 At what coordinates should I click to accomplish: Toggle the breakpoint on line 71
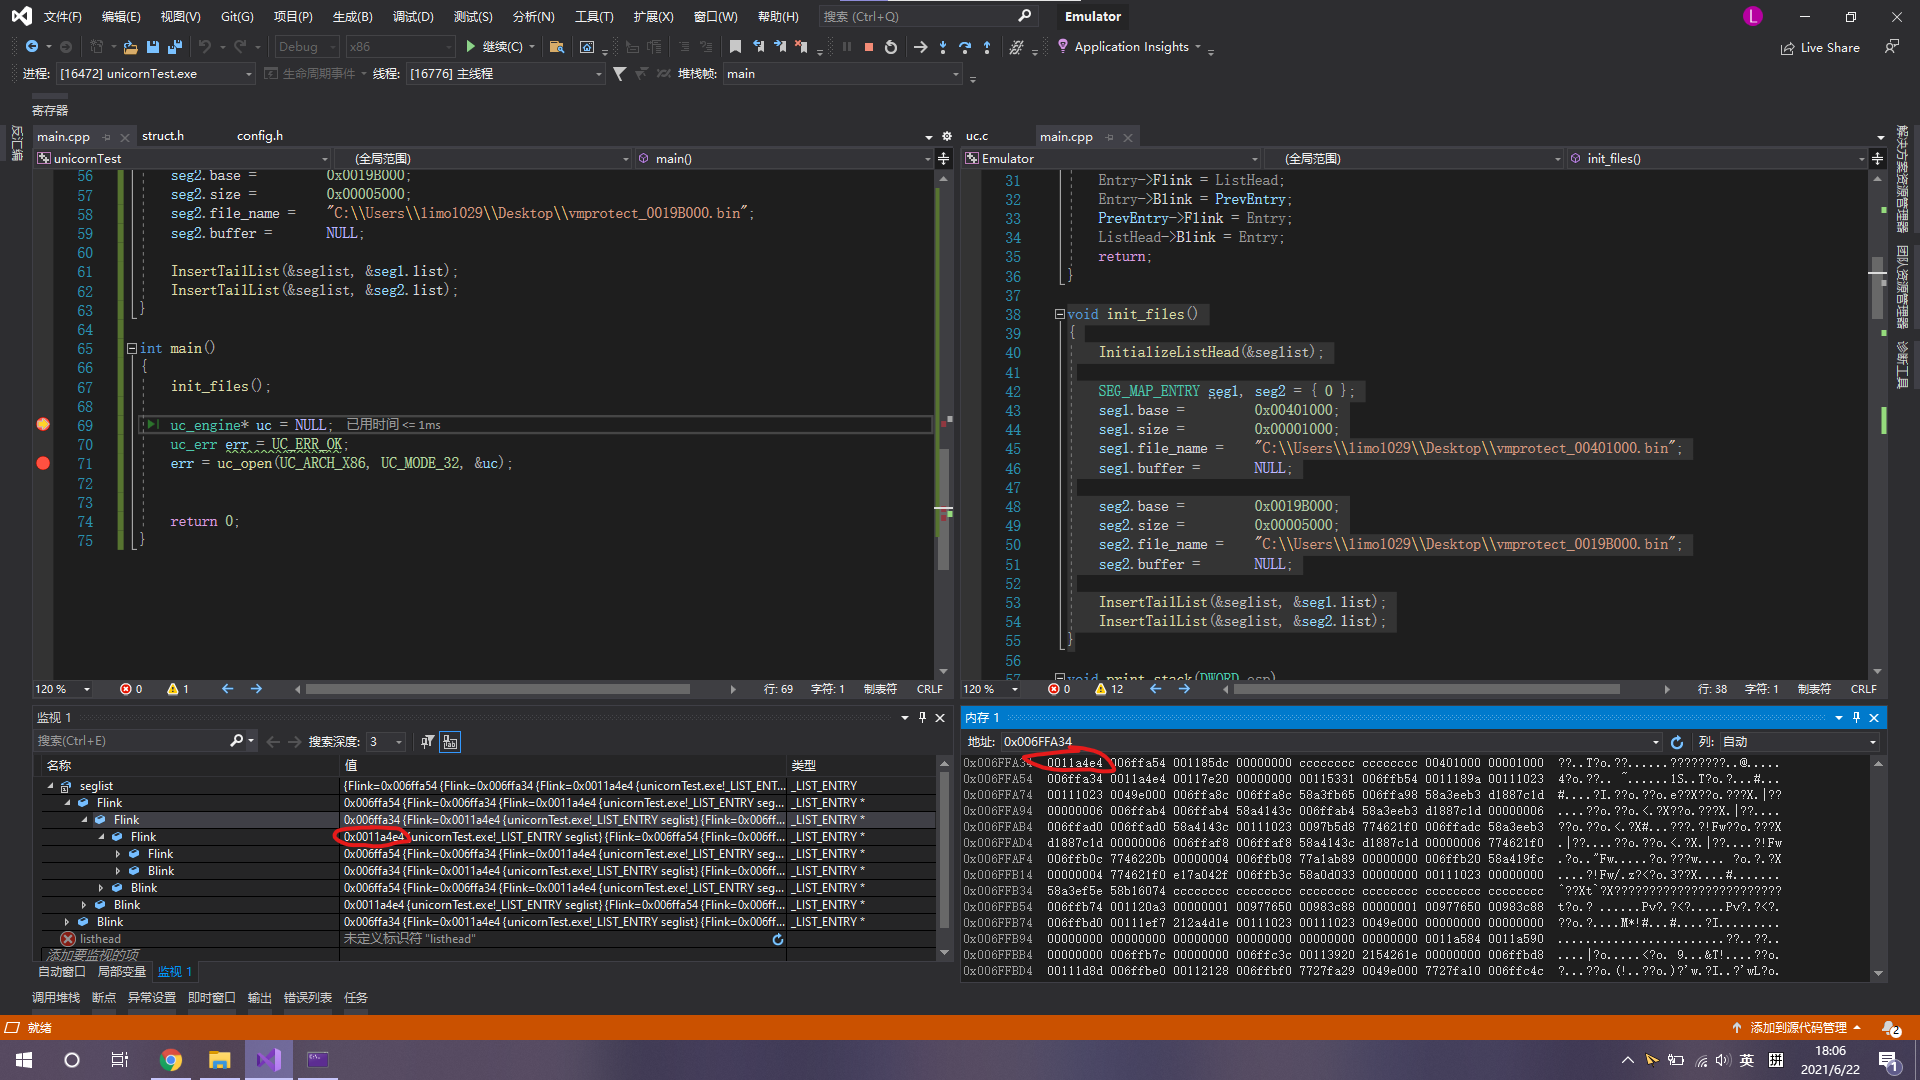42,463
